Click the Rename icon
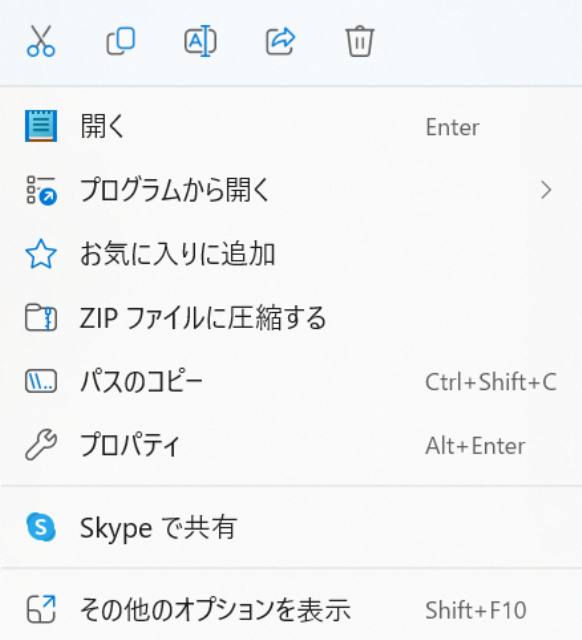The image size is (582, 640). 200,41
